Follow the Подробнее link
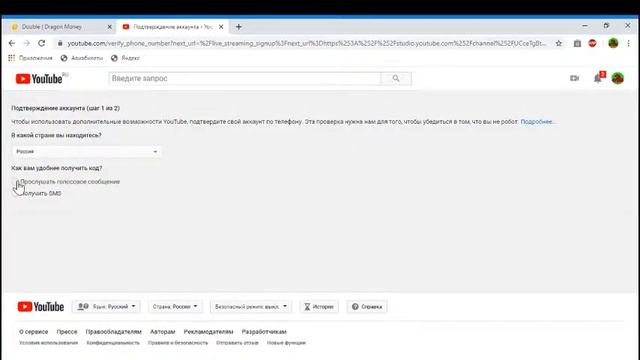The image size is (640, 360). (537, 122)
